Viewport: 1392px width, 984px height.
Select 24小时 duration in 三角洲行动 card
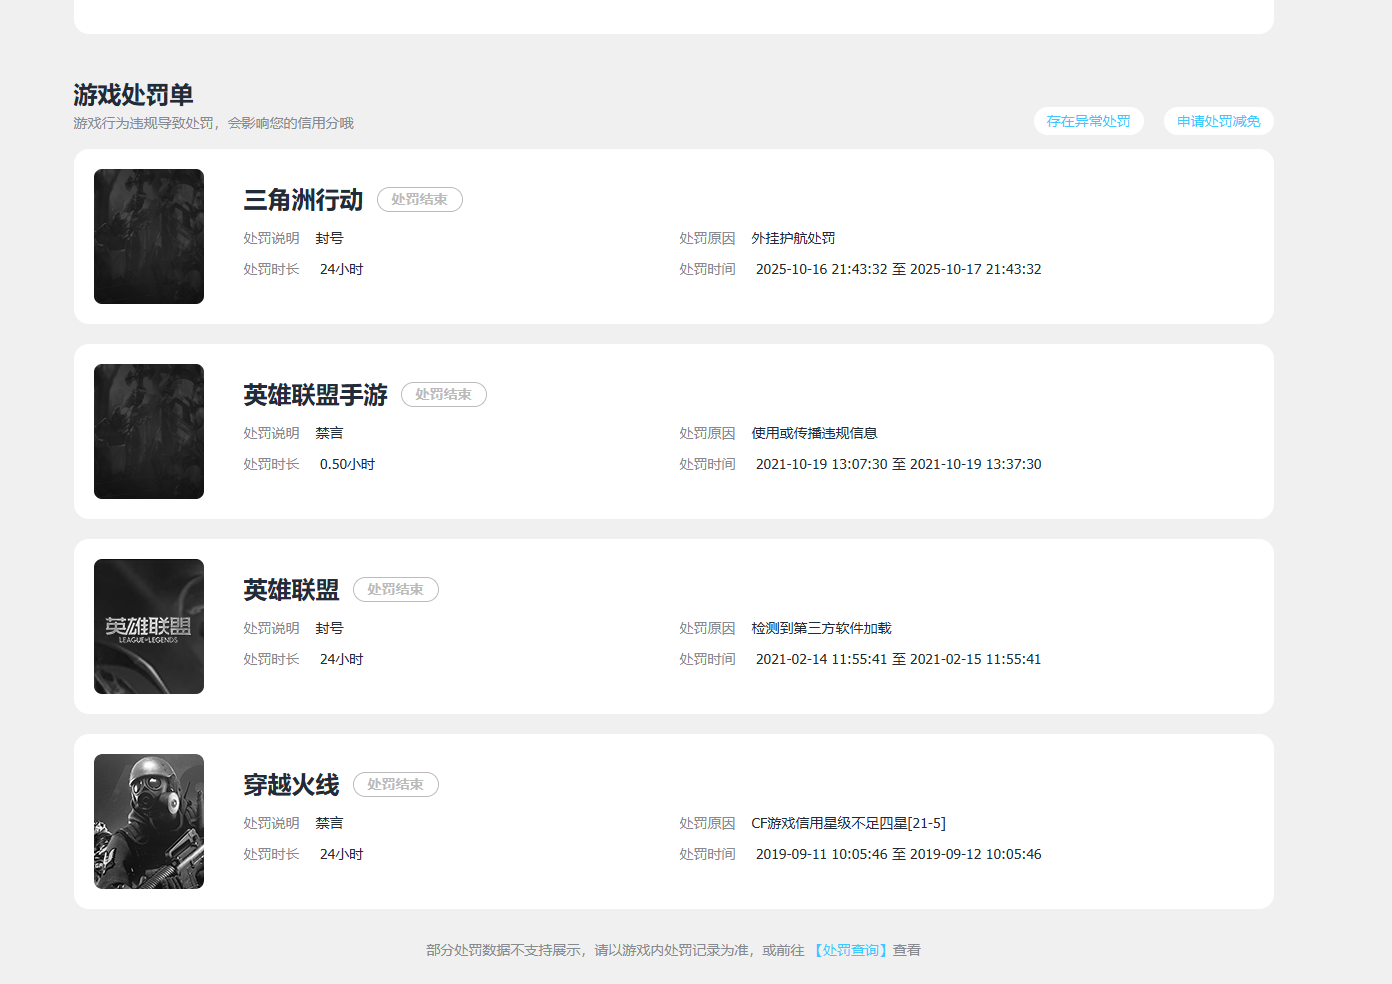341,269
